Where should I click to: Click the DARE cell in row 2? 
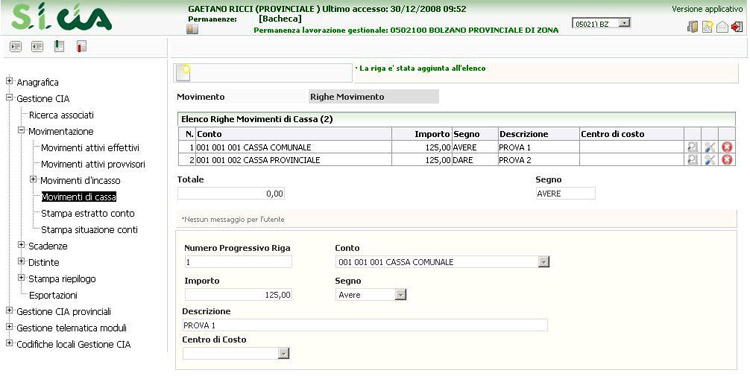(x=475, y=160)
